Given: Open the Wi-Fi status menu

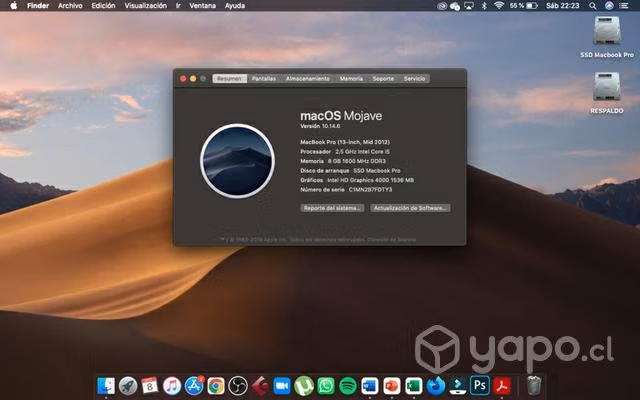Looking at the screenshot, I should coord(499,6).
